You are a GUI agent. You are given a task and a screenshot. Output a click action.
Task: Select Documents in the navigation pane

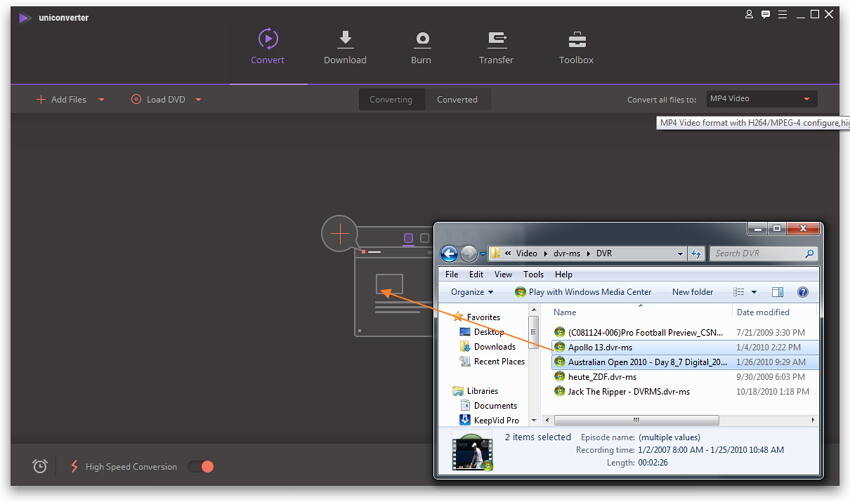click(x=488, y=406)
